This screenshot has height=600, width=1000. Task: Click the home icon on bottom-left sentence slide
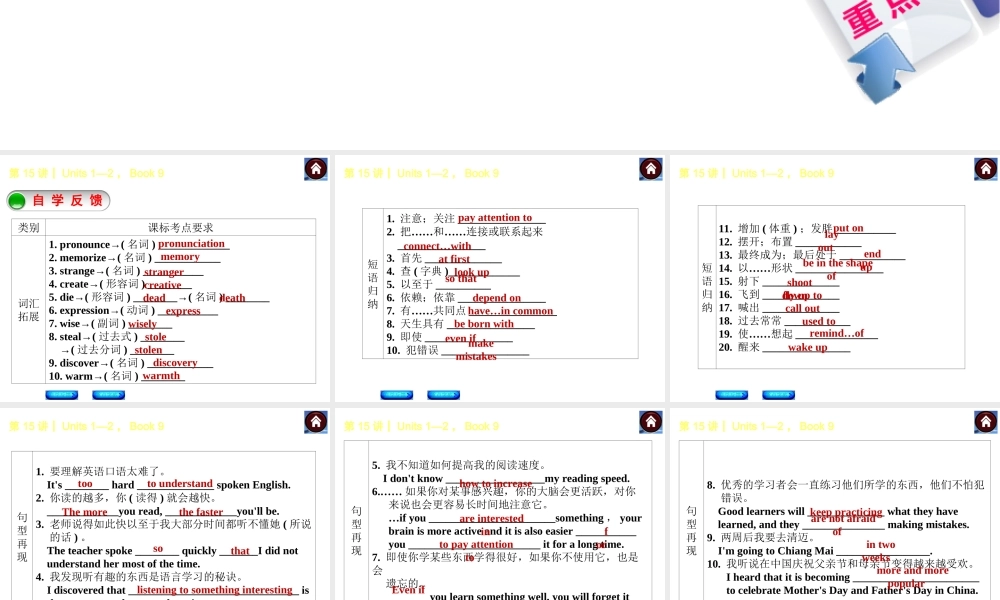[316, 422]
